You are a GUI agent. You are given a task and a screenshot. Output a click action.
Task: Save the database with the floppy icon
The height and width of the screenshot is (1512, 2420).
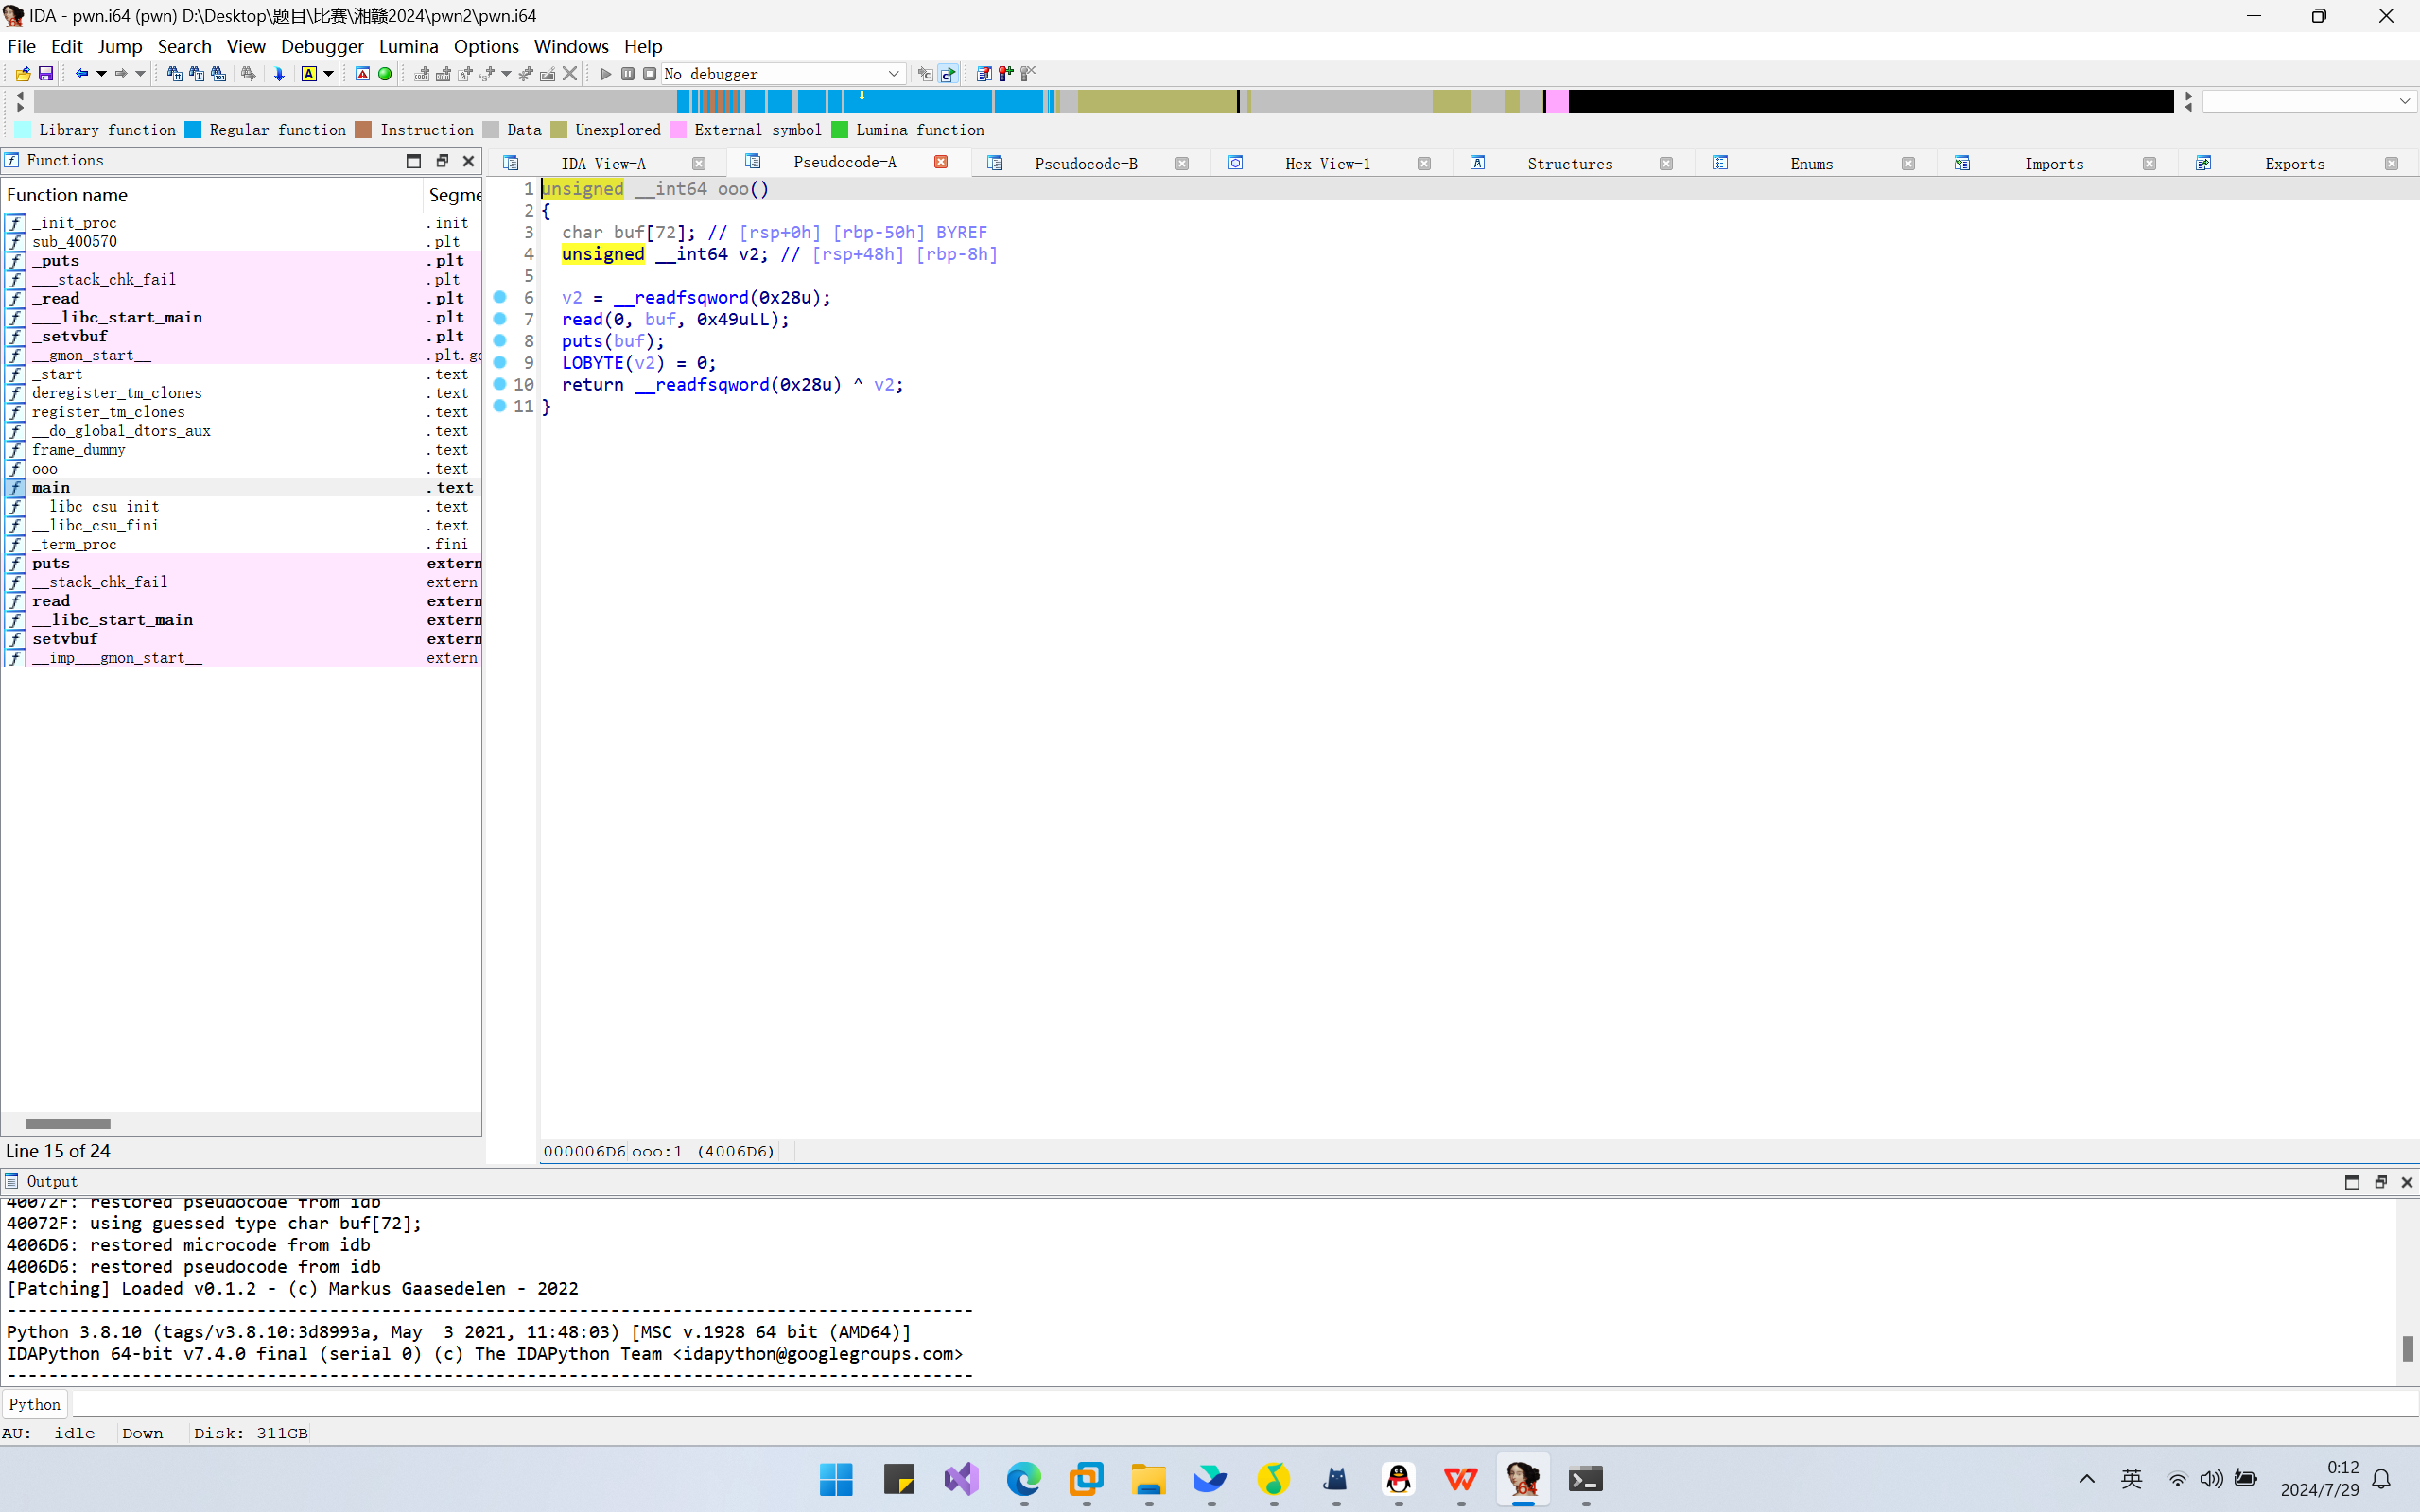click(46, 74)
